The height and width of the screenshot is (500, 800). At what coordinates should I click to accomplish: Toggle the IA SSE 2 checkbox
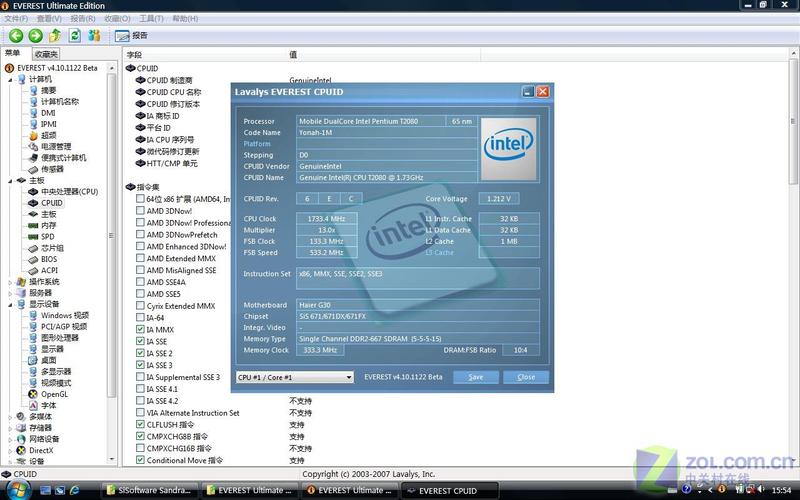pyautogui.click(x=140, y=353)
